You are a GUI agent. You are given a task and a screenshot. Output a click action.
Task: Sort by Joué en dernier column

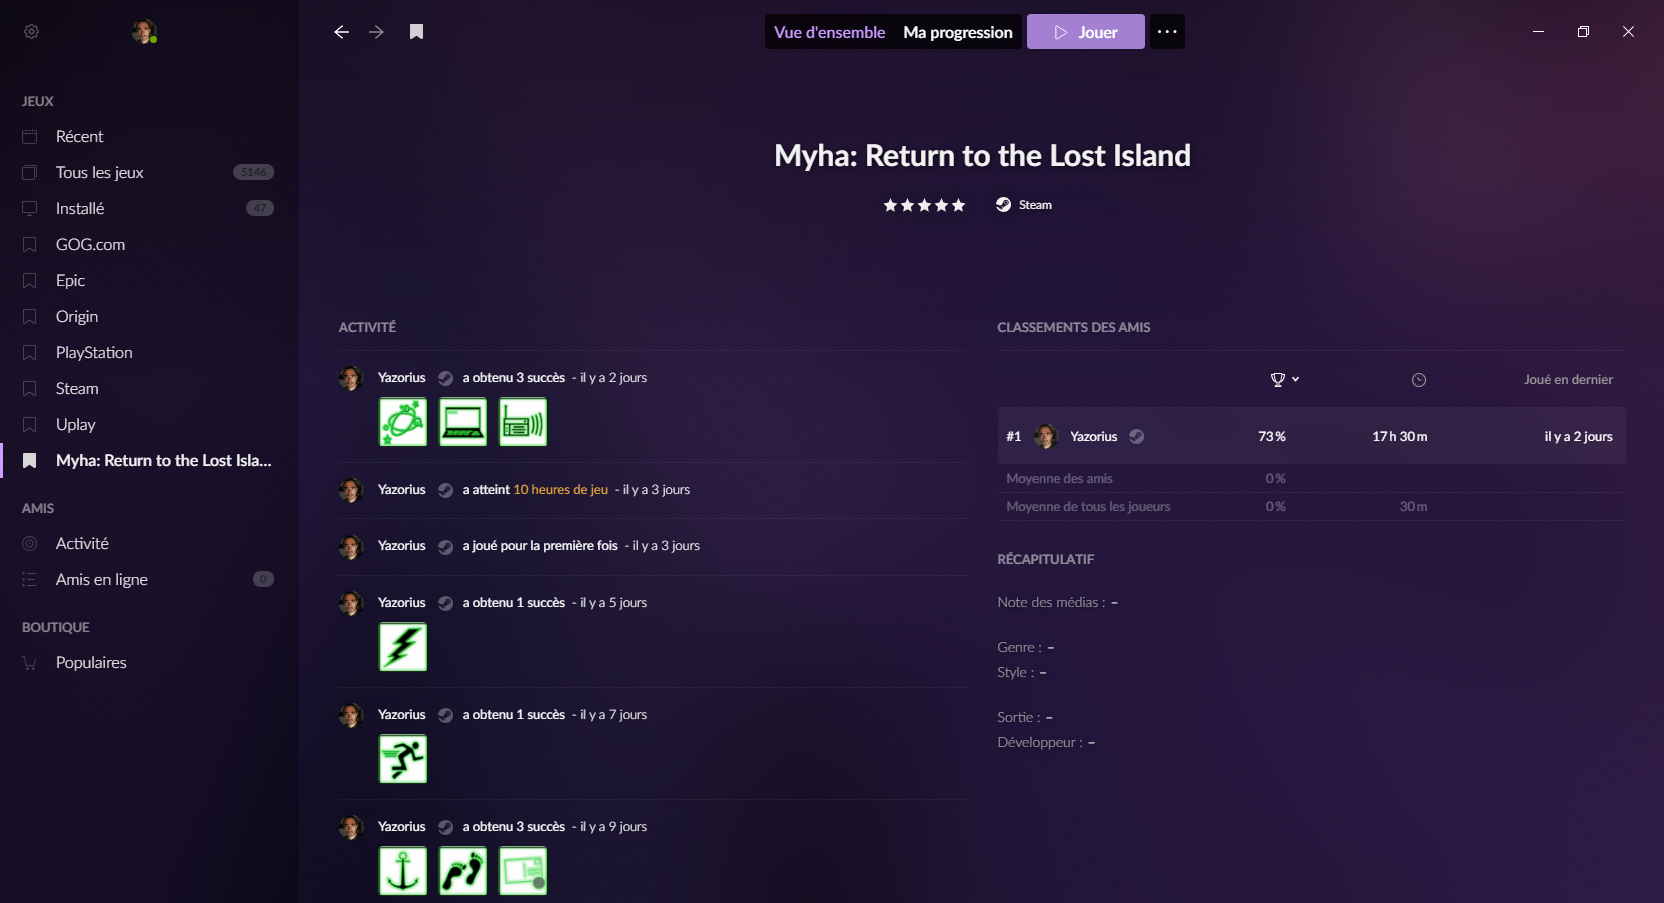(1567, 380)
